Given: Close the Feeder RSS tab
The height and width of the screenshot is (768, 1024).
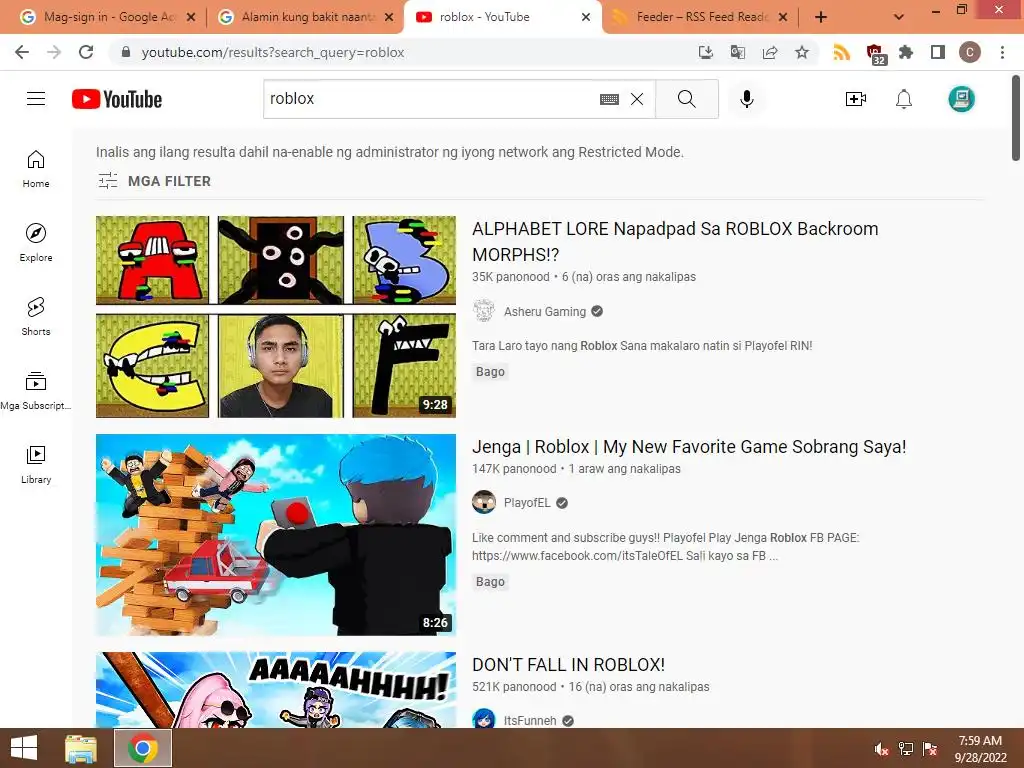Looking at the screenshot, I should click(783, 17).
